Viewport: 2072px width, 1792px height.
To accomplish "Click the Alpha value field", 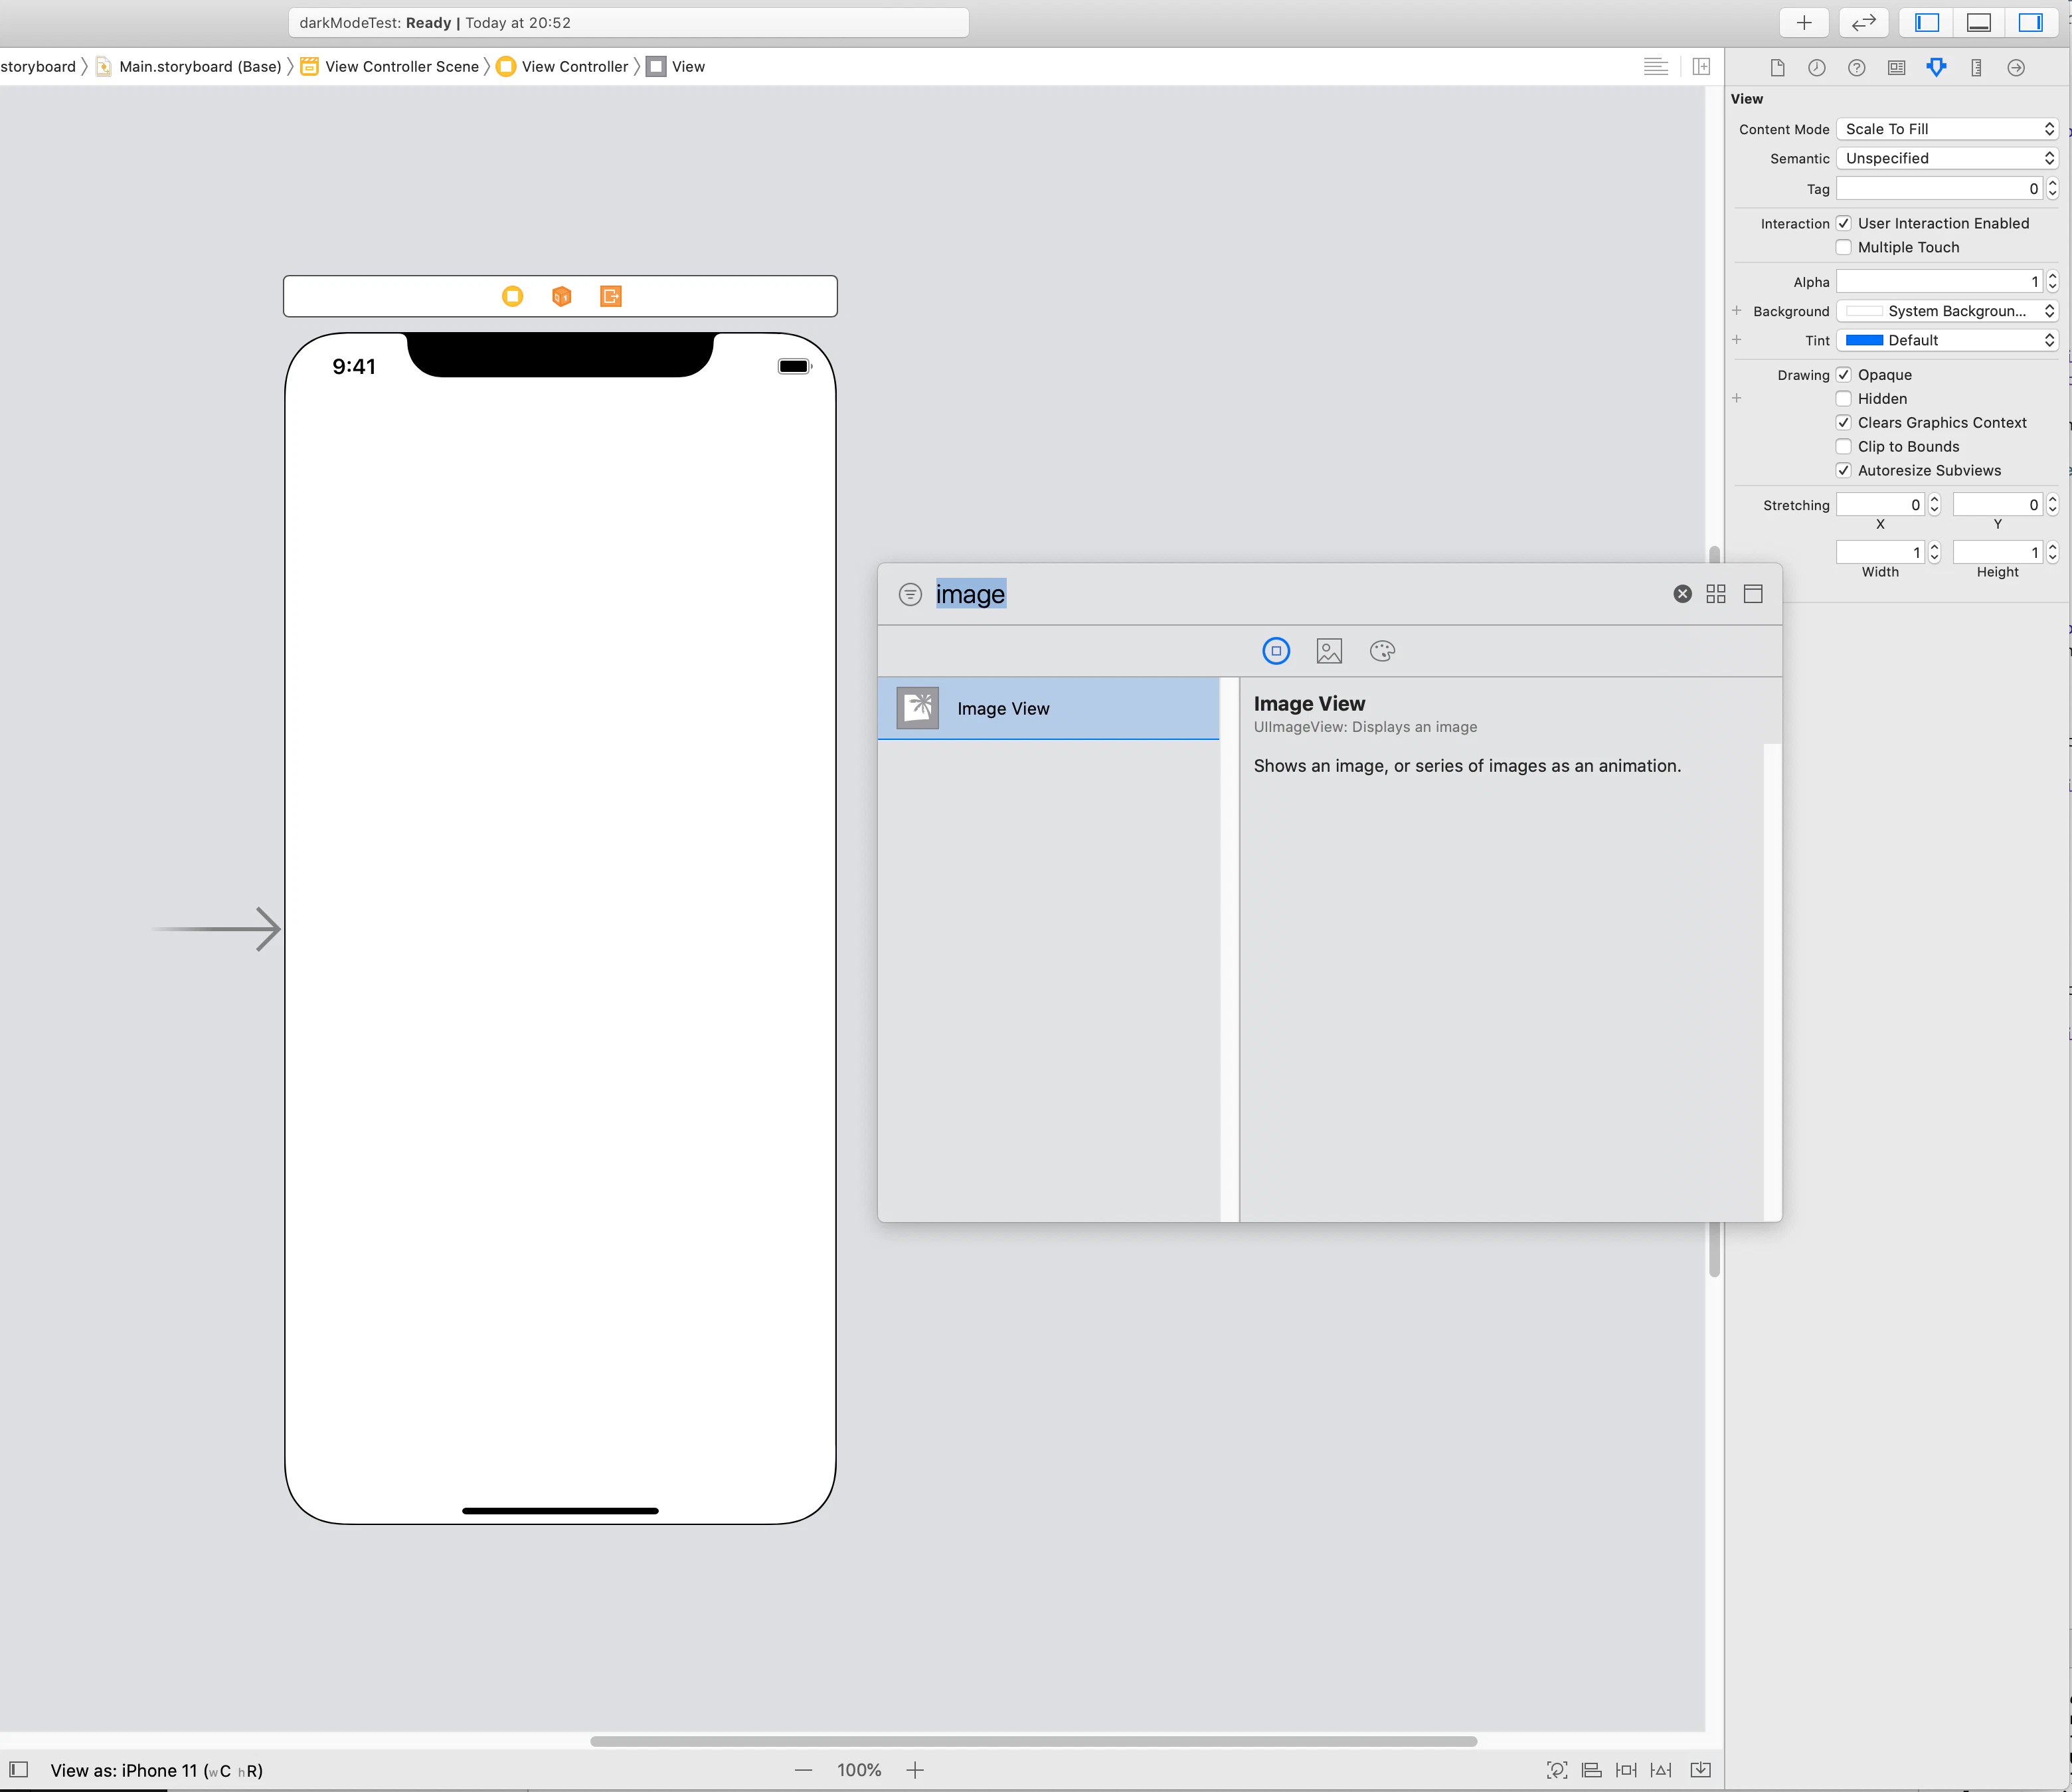I will tap(1940, 282).
